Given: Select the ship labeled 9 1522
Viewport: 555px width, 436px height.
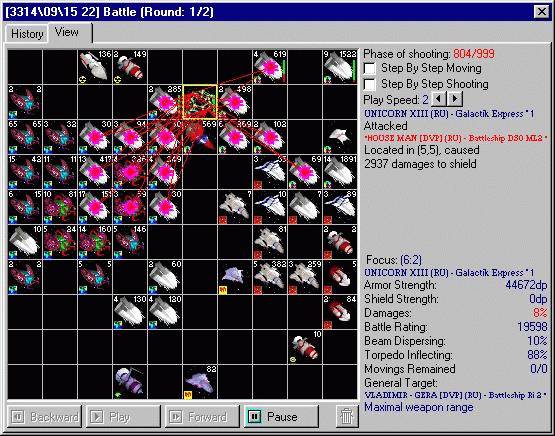Looking at the screenshot, I should click(340, 67).
